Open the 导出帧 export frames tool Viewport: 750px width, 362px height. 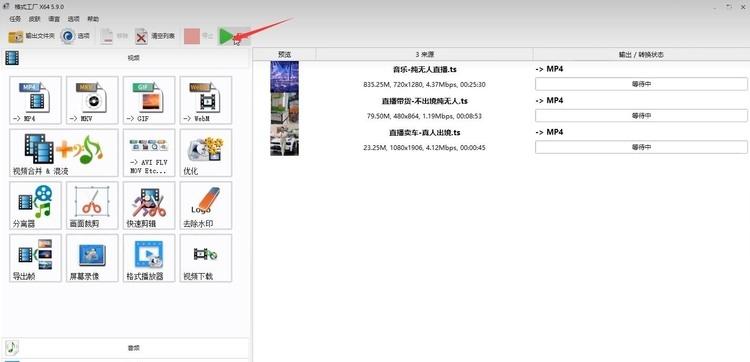click(x=35, y=258)
